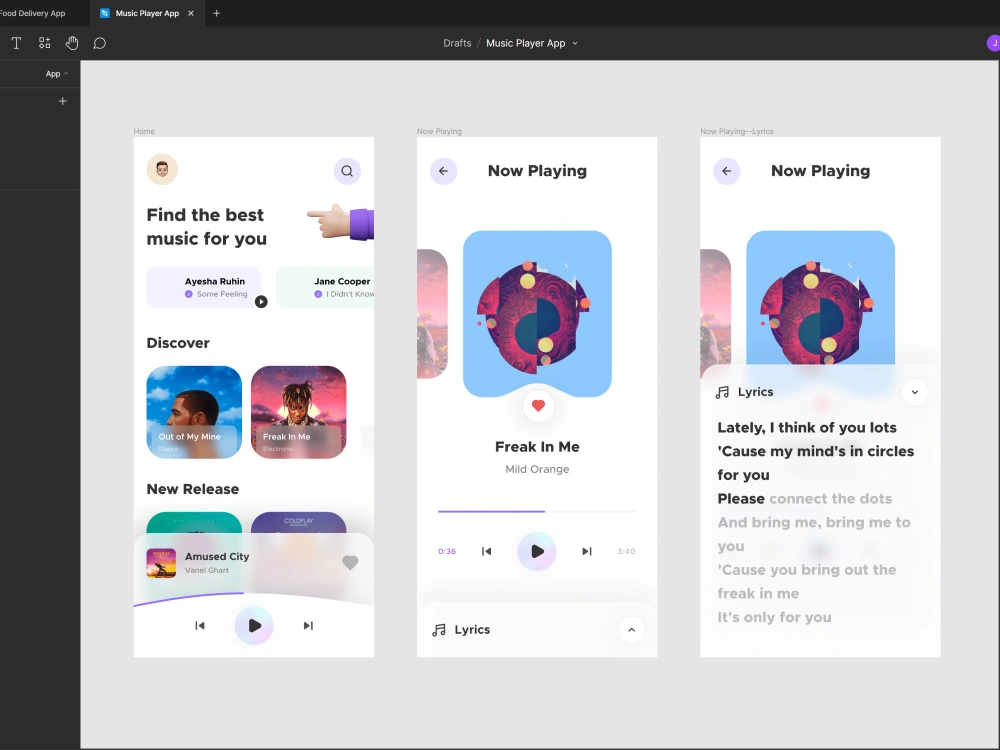This screenshot has height=750, width=1000.
Task: Click previous track on Home mini player
Action: (200, 626)
